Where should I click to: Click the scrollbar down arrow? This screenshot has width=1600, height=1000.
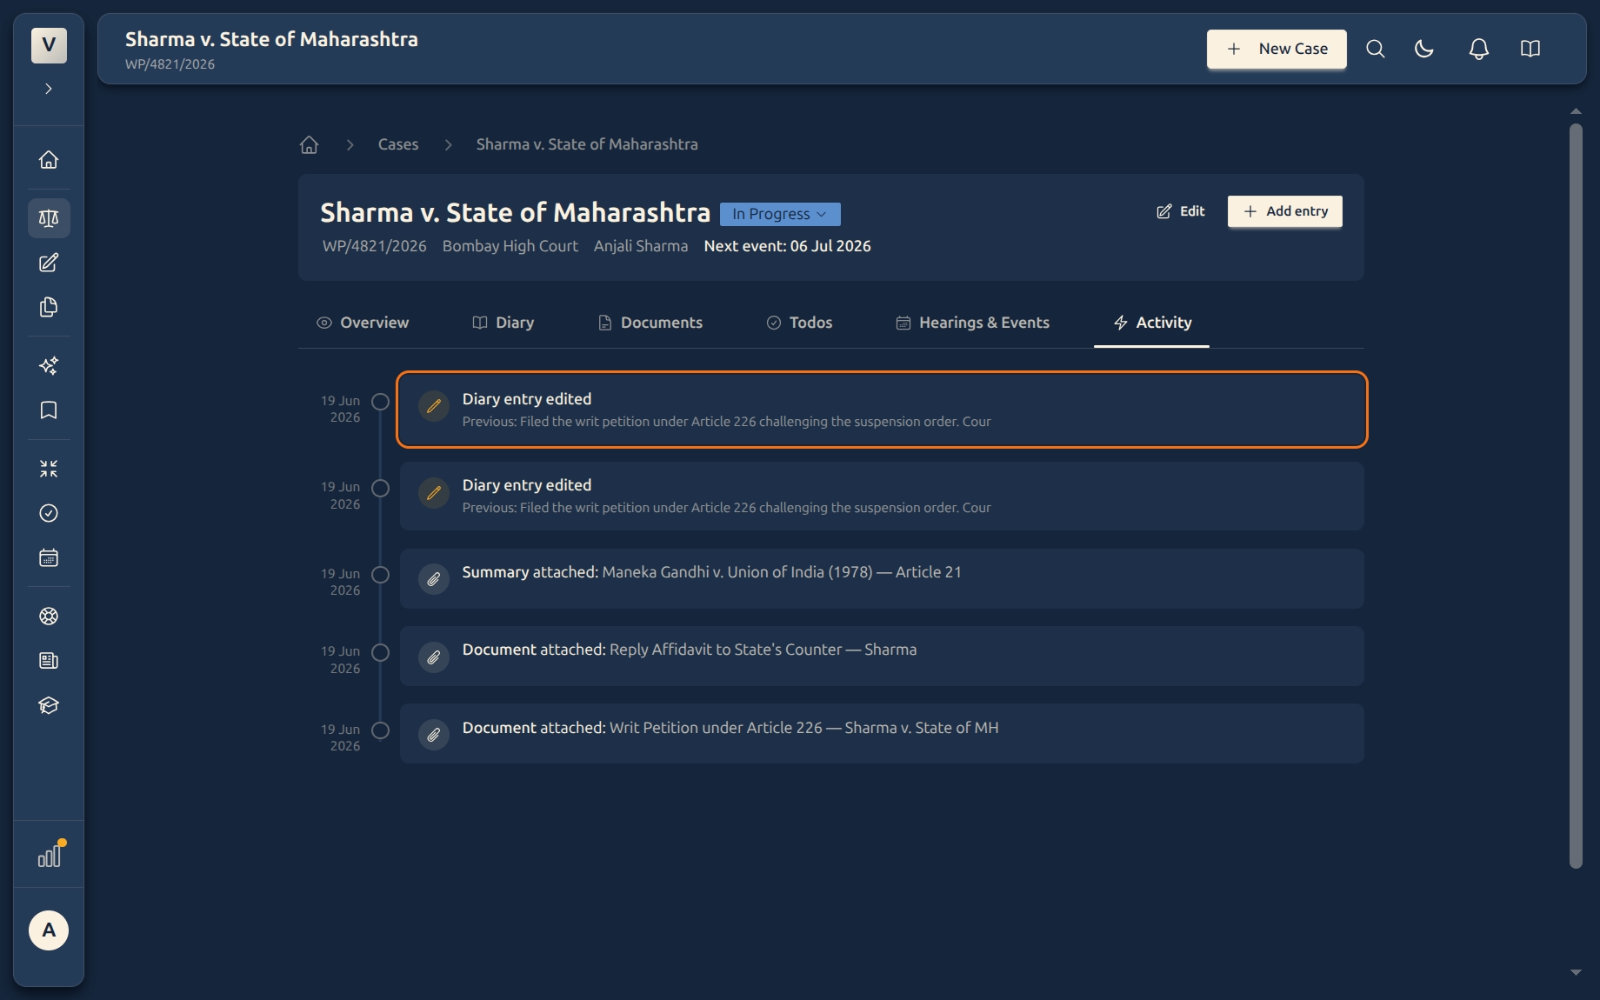[1576, 972]
